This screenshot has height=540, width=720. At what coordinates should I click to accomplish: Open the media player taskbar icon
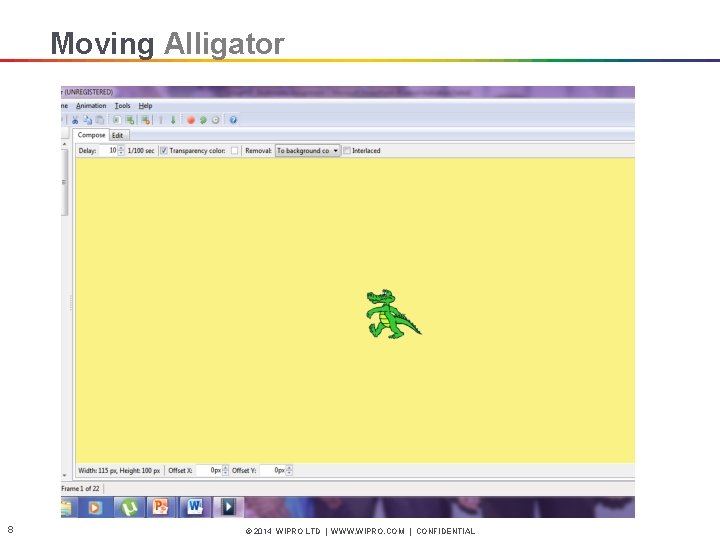[95, 507]
